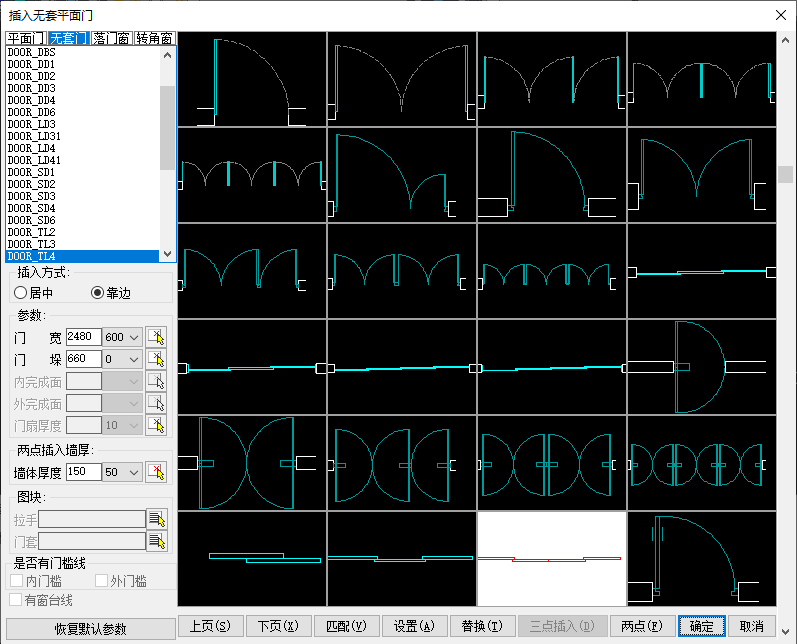Screen dimensions: 797x644
Task: Click the 门垛 input field showing 660
Action: pyautogui.click(x=84, y=359)
